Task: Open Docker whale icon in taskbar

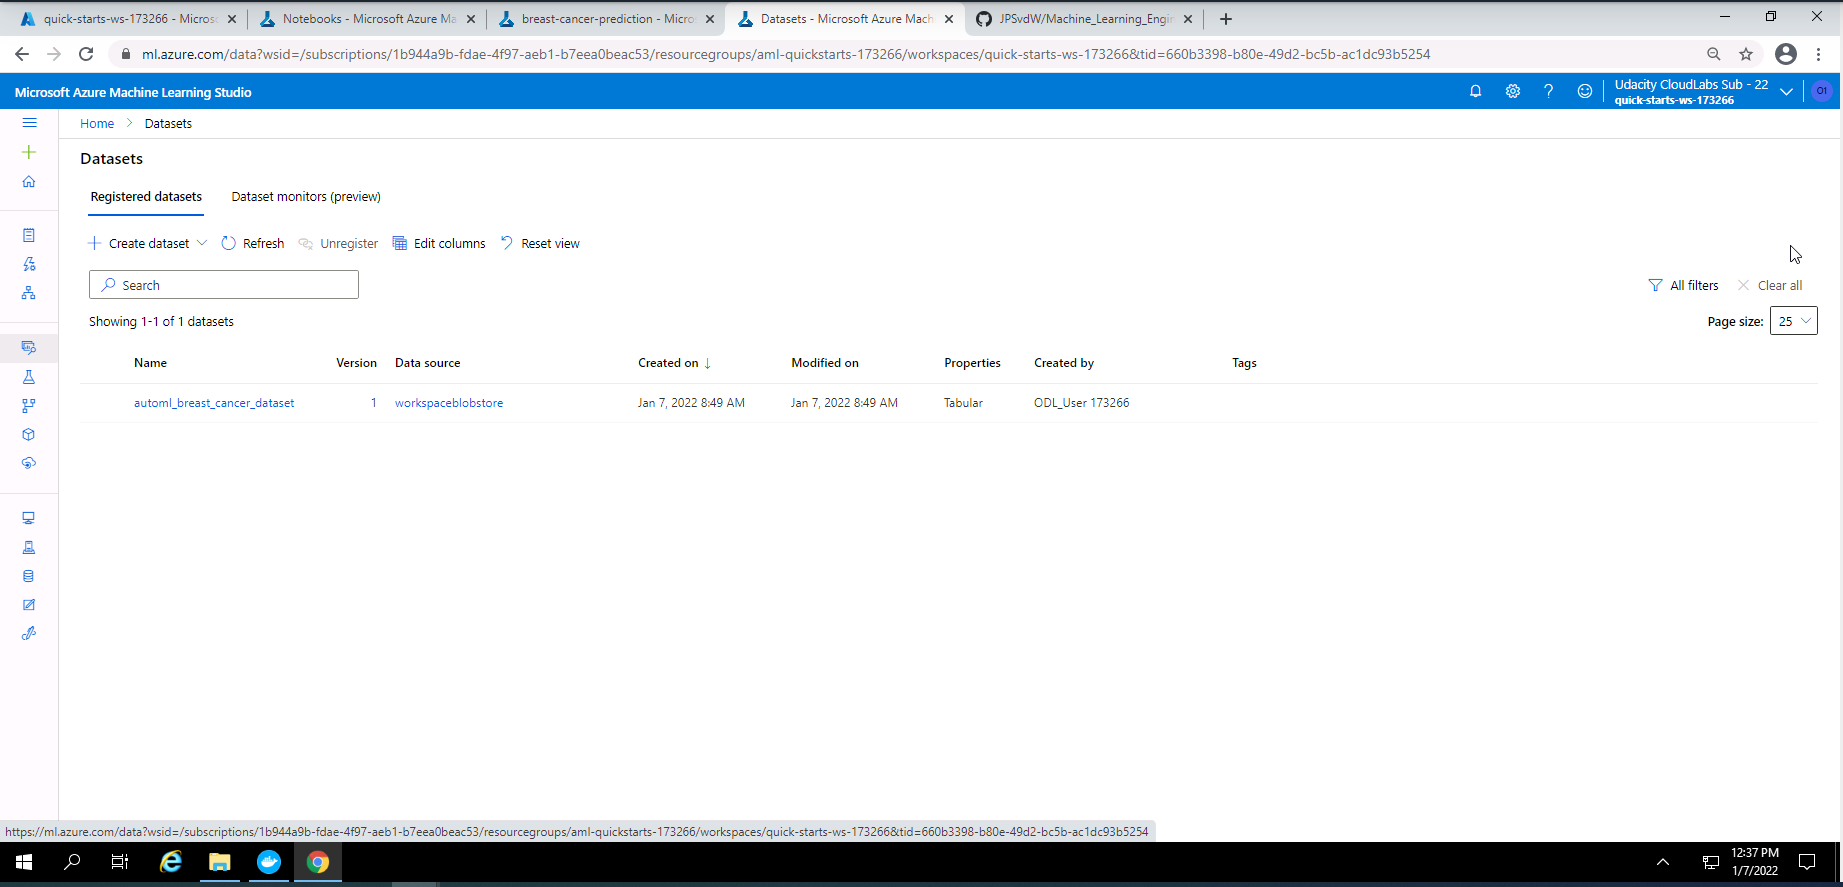Action: pyautogui.click(x=269, y=862)
